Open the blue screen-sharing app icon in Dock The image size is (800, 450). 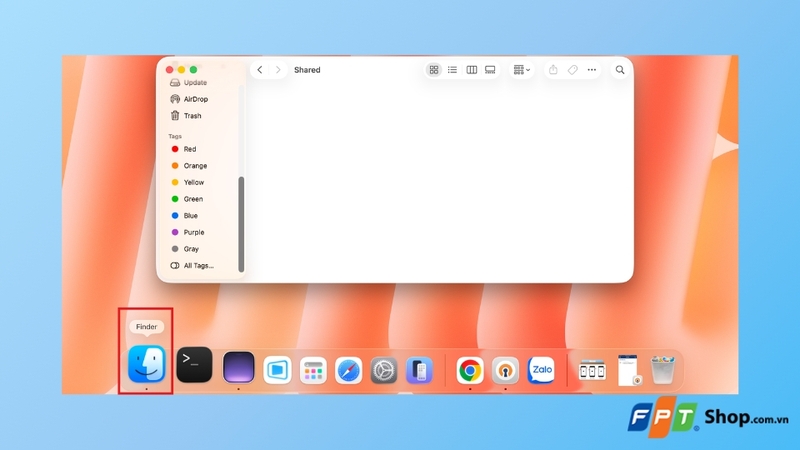(x=277, y=370)
